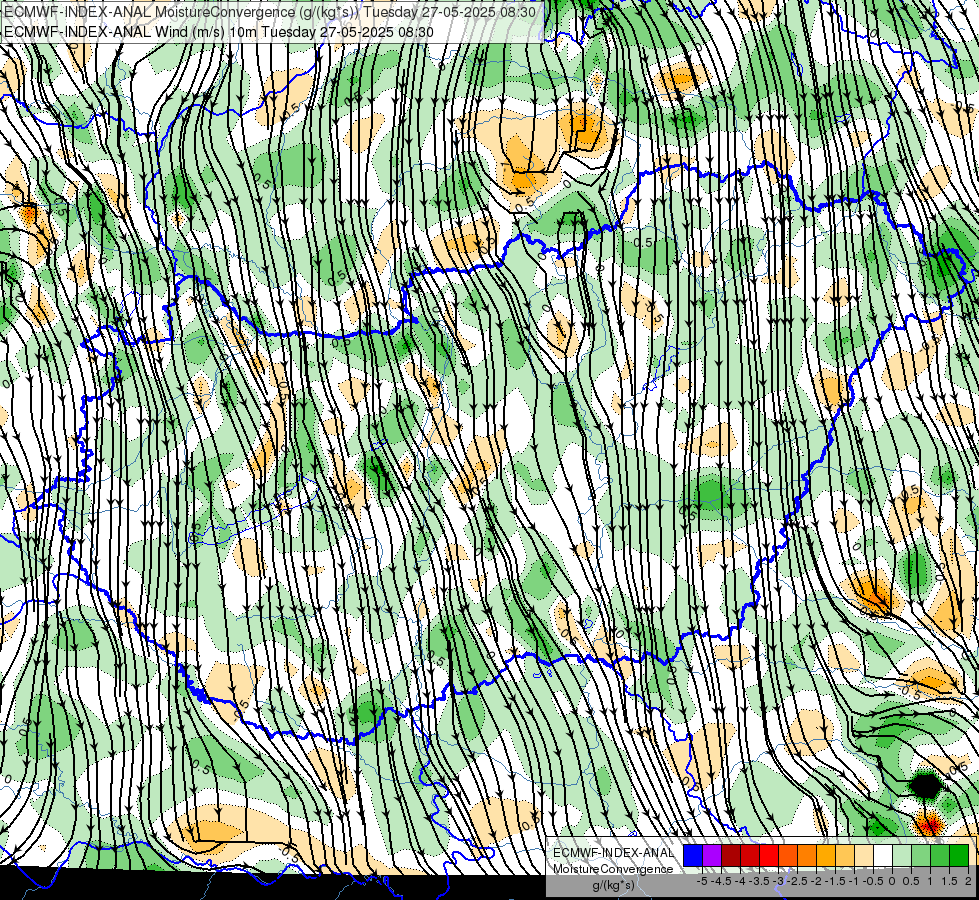Click the -1 legend scale value

[854, 881]
